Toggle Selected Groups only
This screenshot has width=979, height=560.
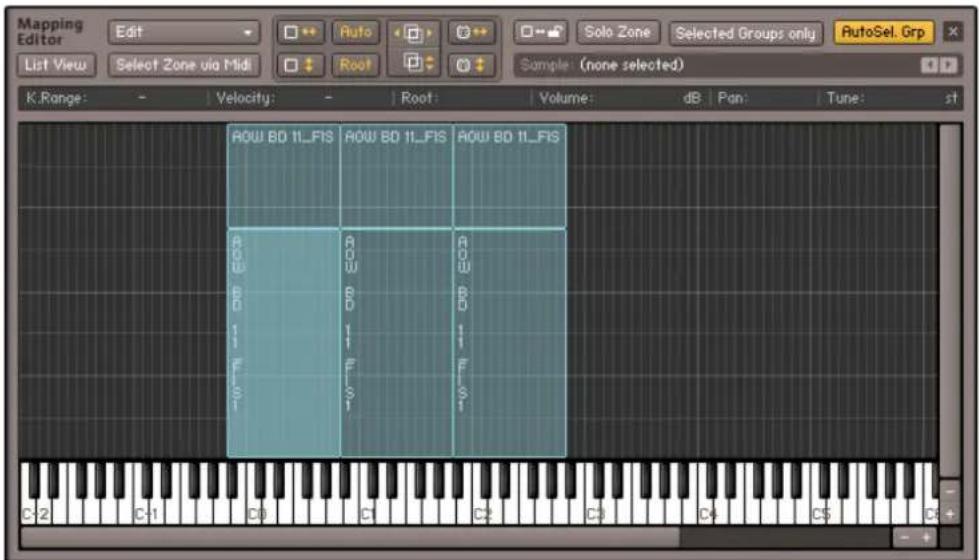745,33
